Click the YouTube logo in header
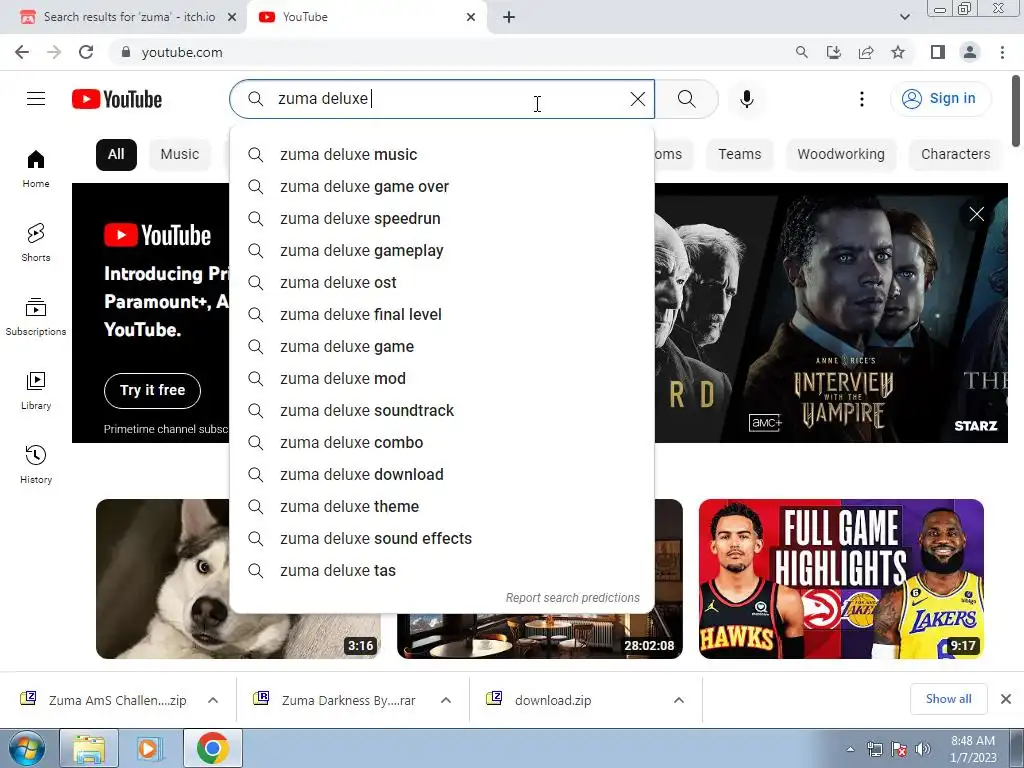 pos(117,99)
